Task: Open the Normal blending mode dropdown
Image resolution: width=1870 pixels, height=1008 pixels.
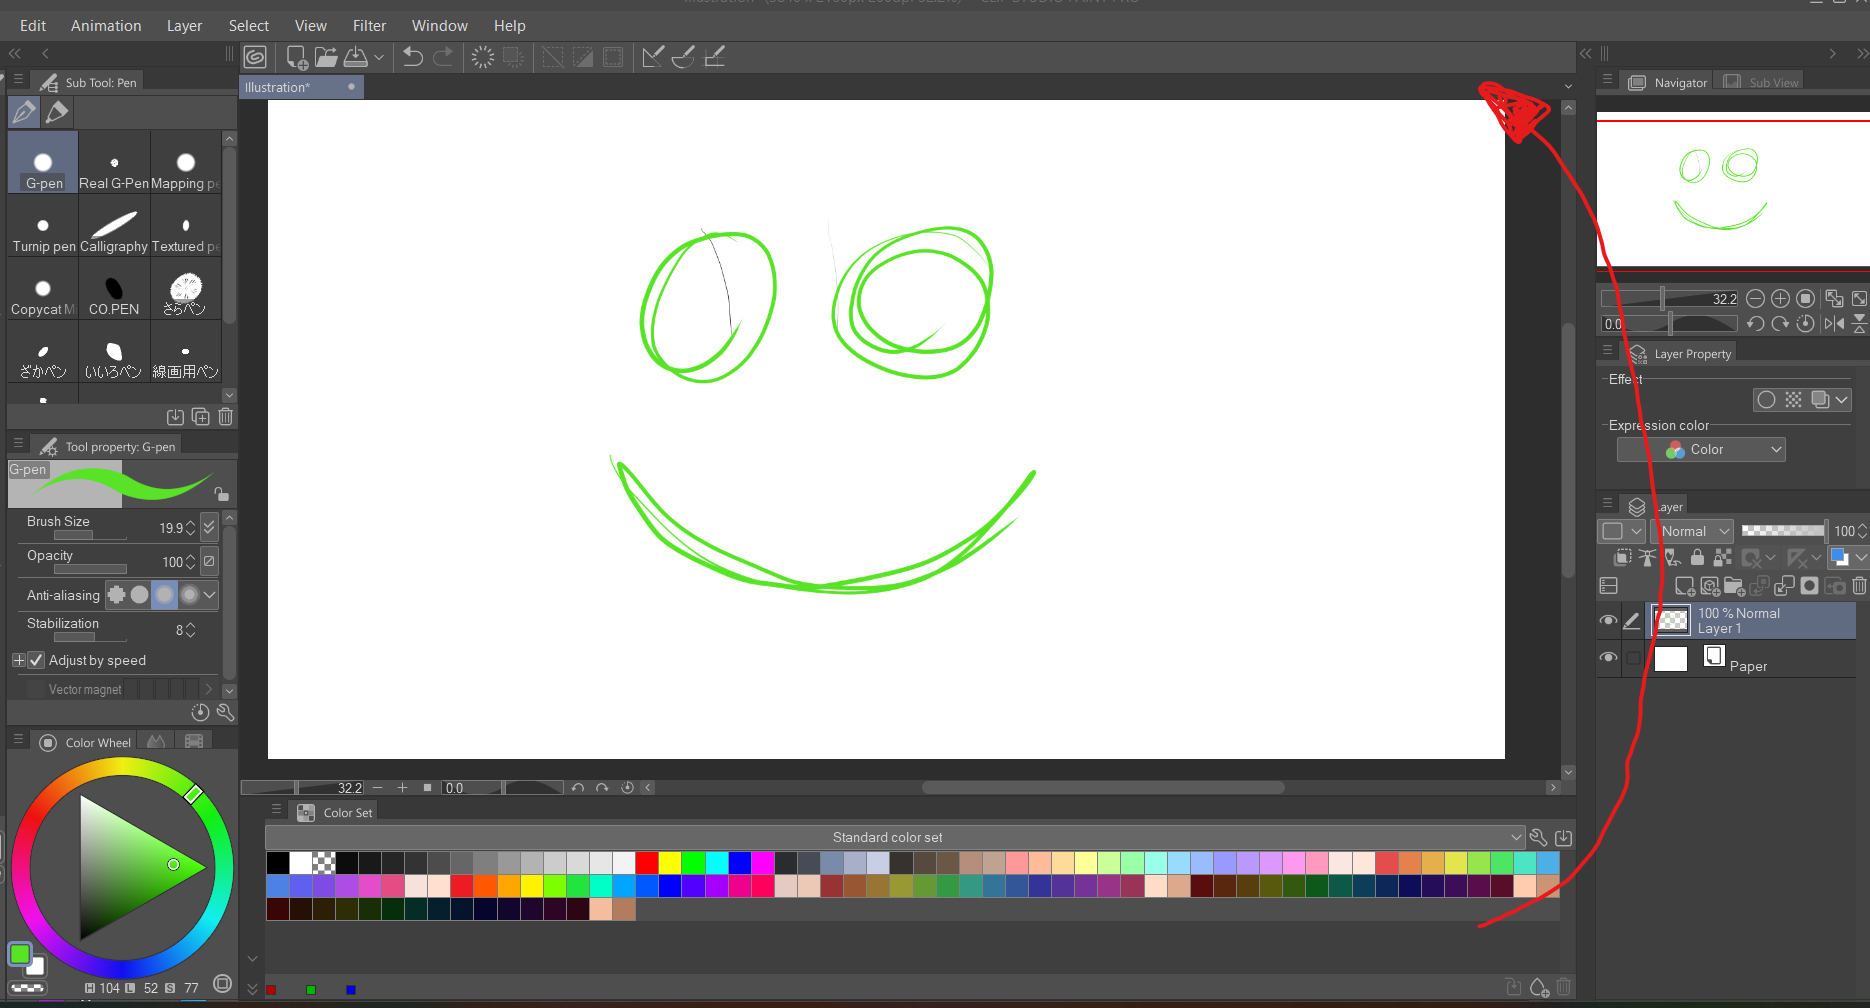Action: 1695,531
